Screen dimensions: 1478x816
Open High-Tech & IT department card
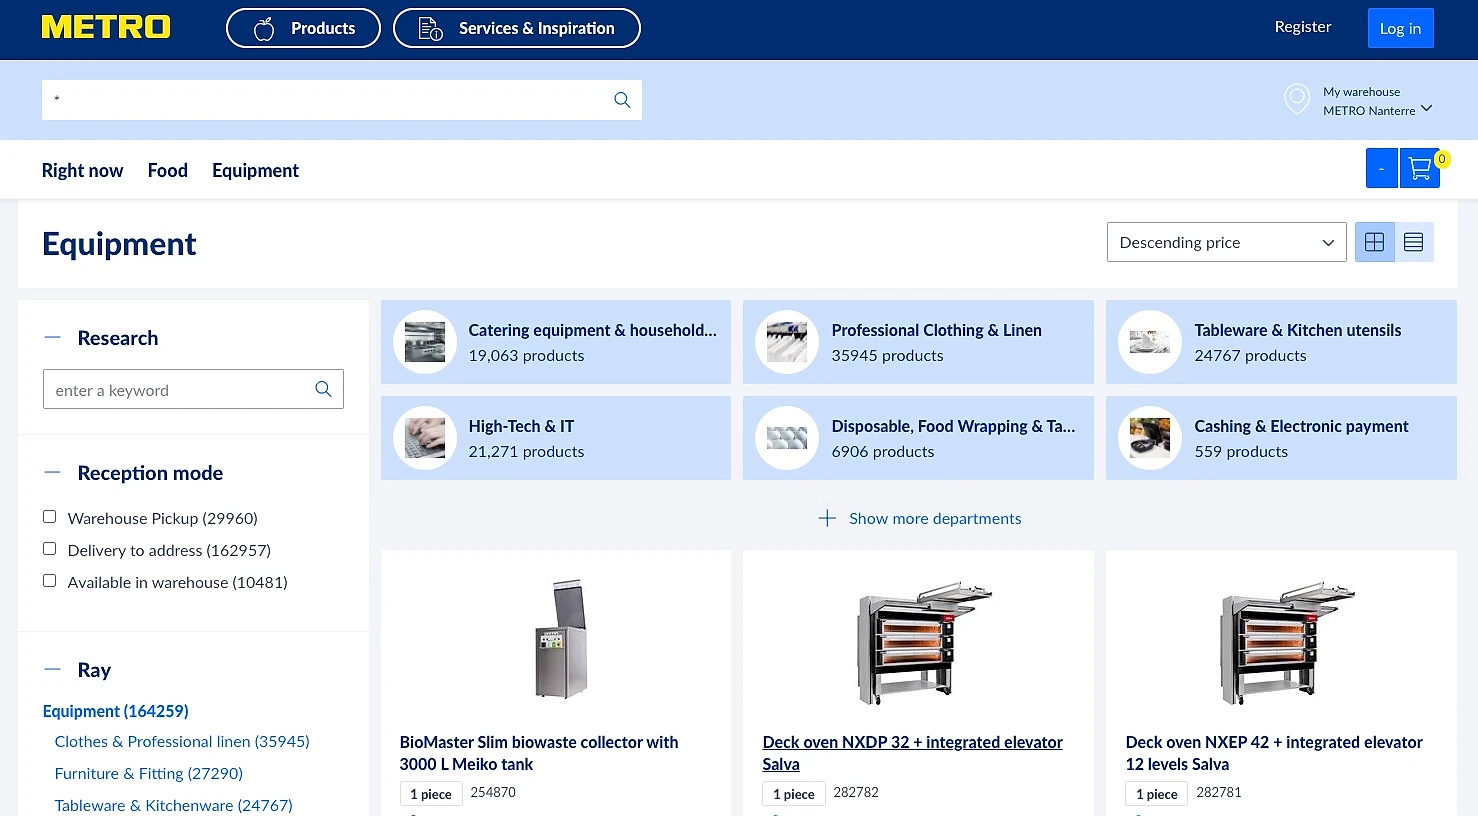556,438
